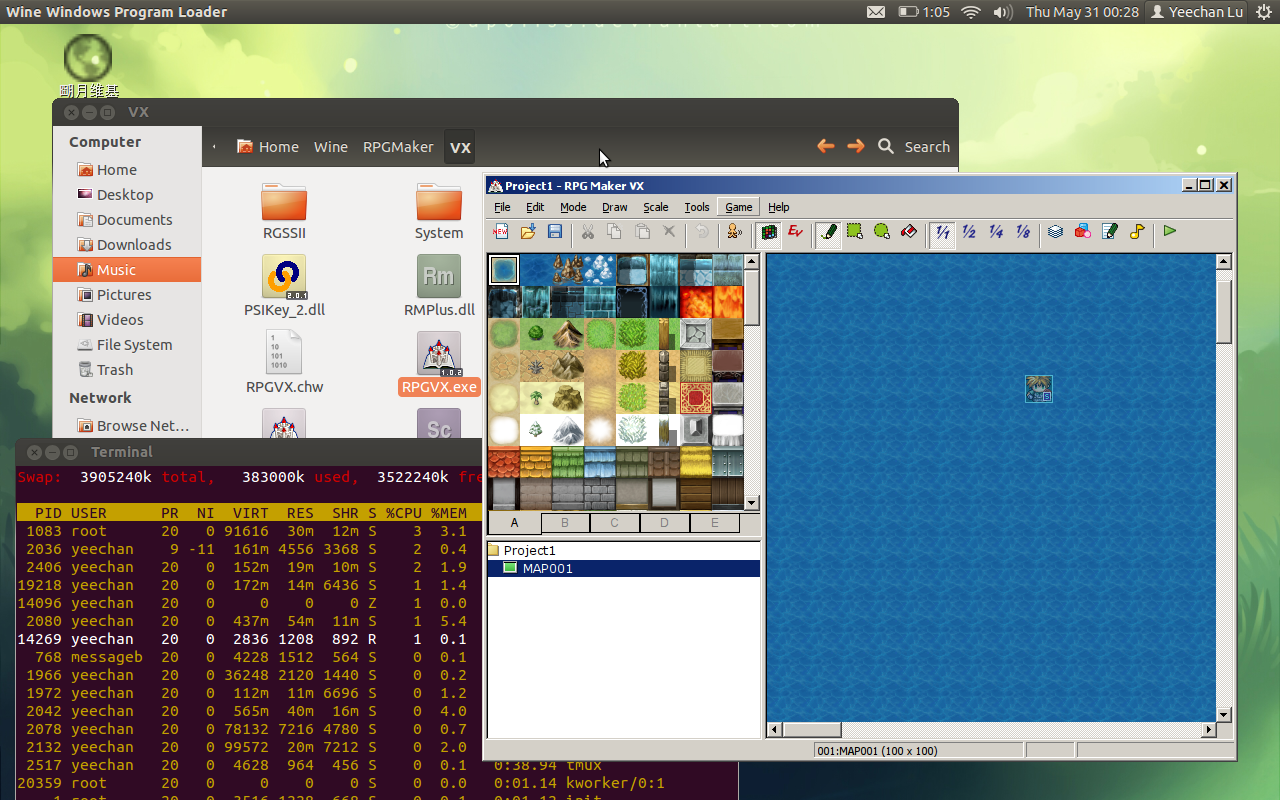
Task: Click the tile palette scroll-down arrow
Action: coord(752,503)
